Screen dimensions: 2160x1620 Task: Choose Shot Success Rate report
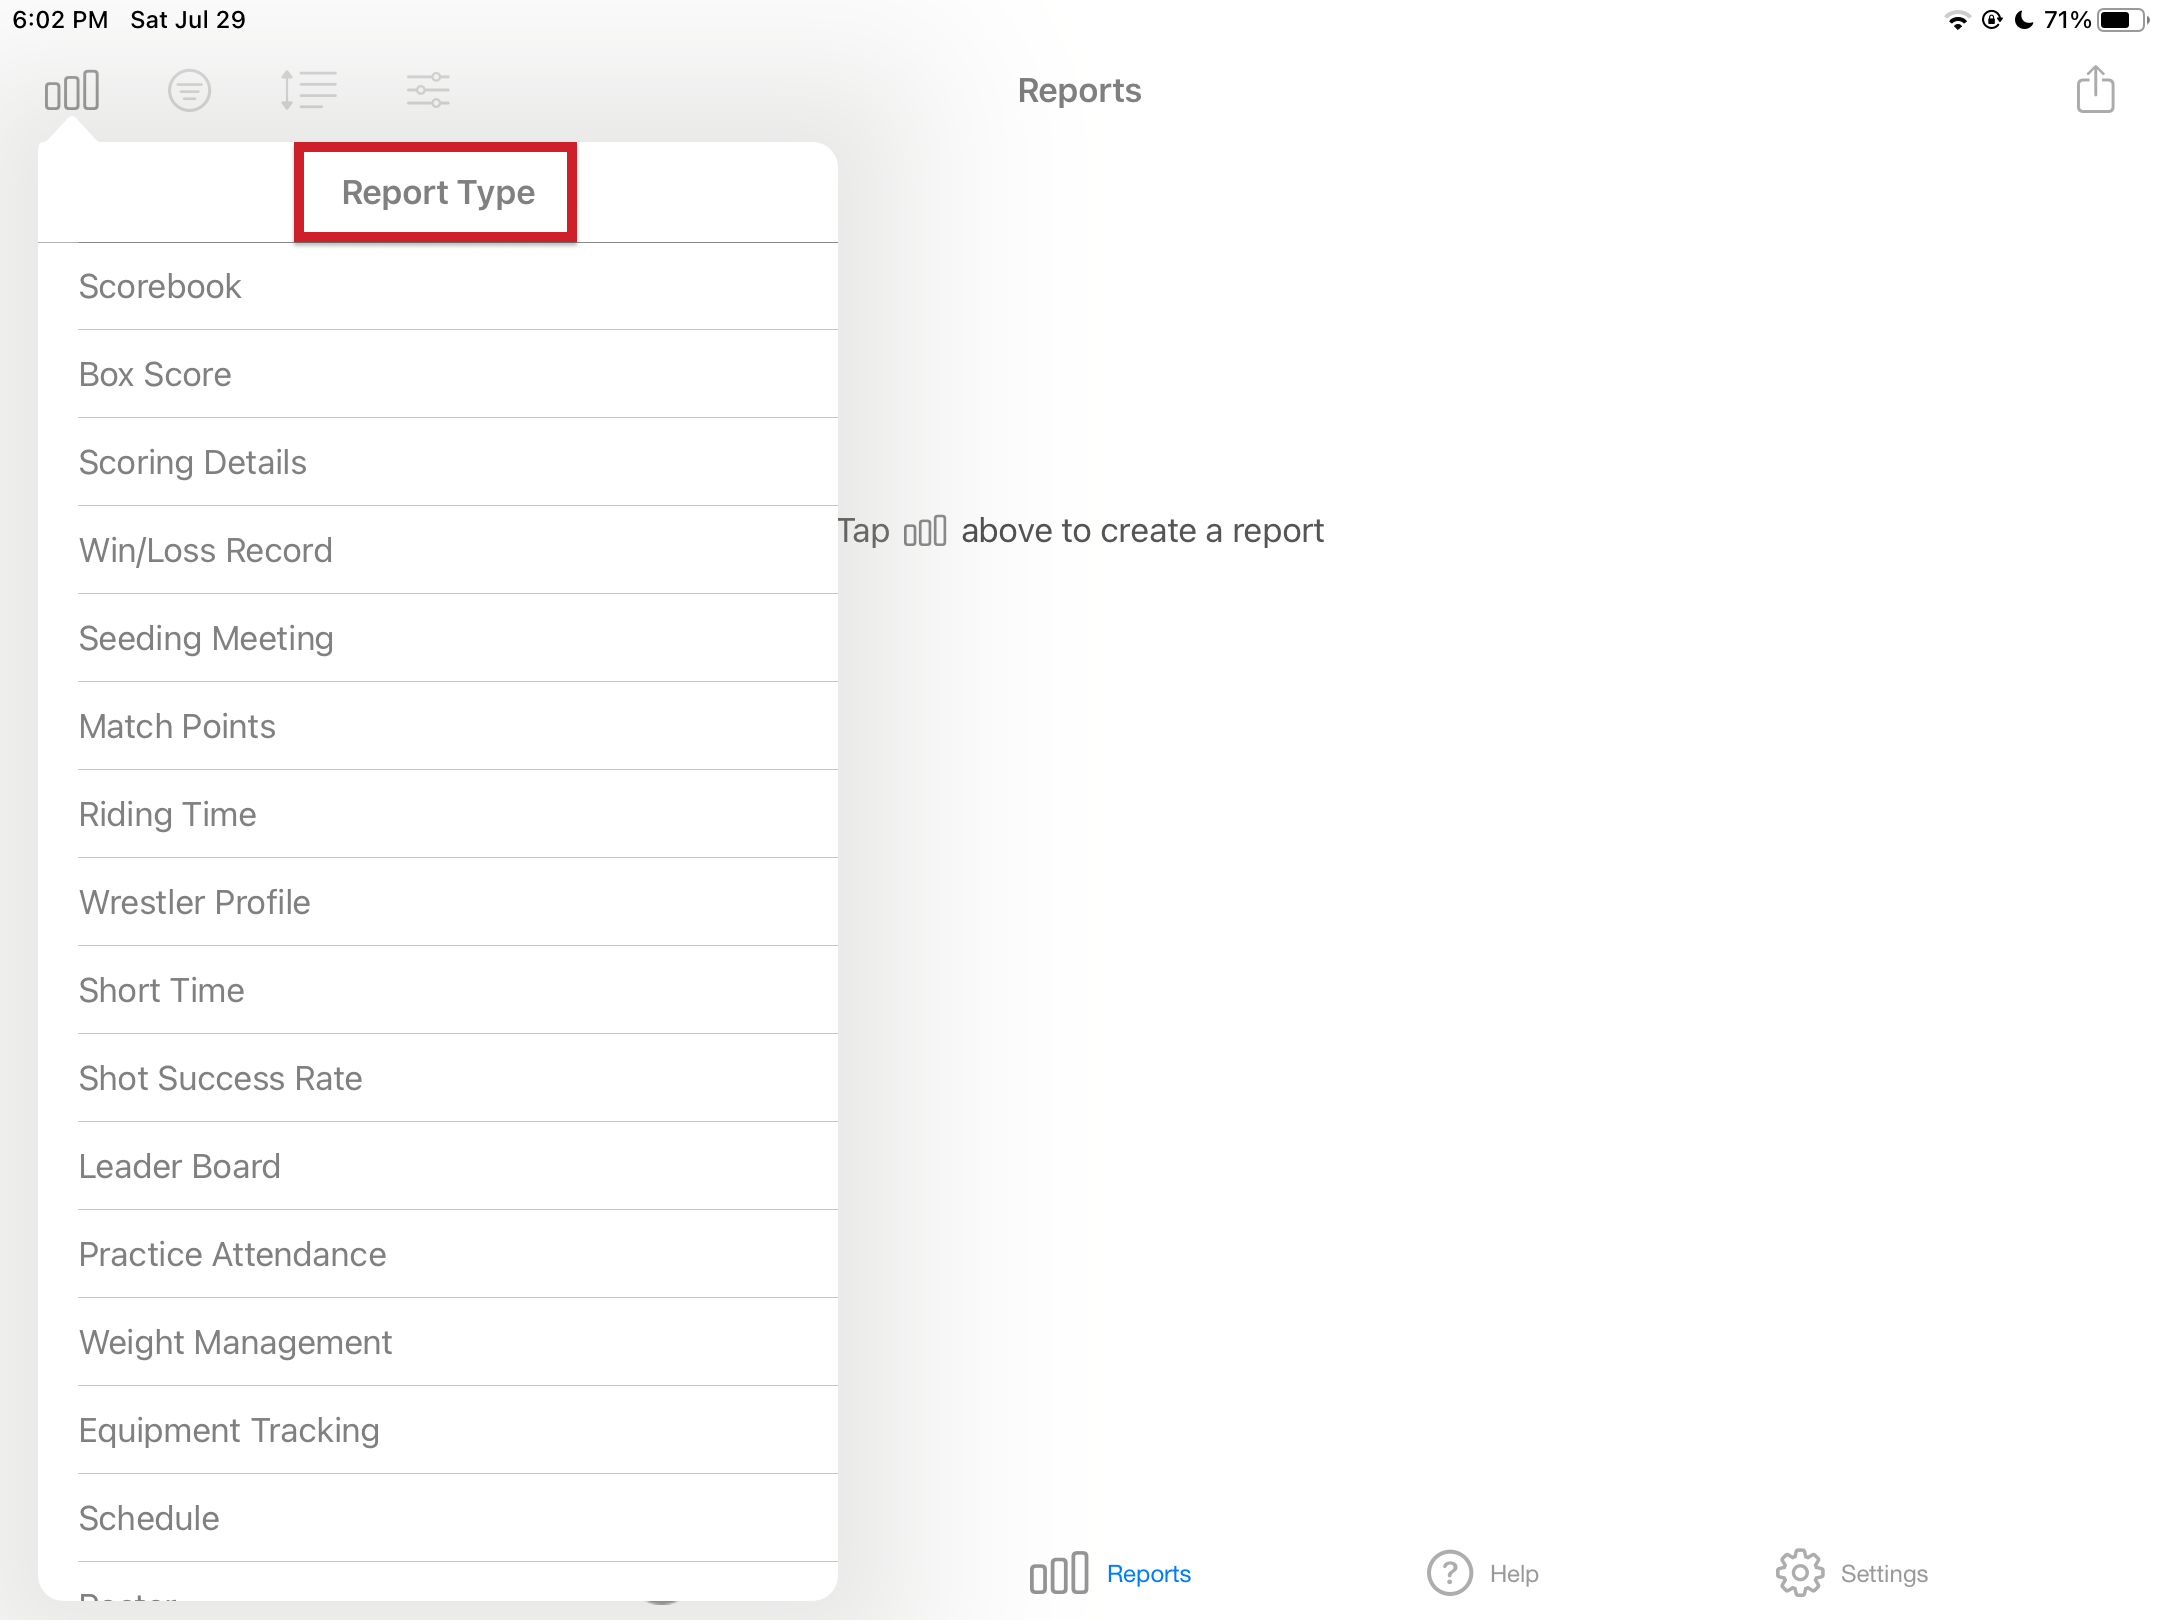(221, 1079)
